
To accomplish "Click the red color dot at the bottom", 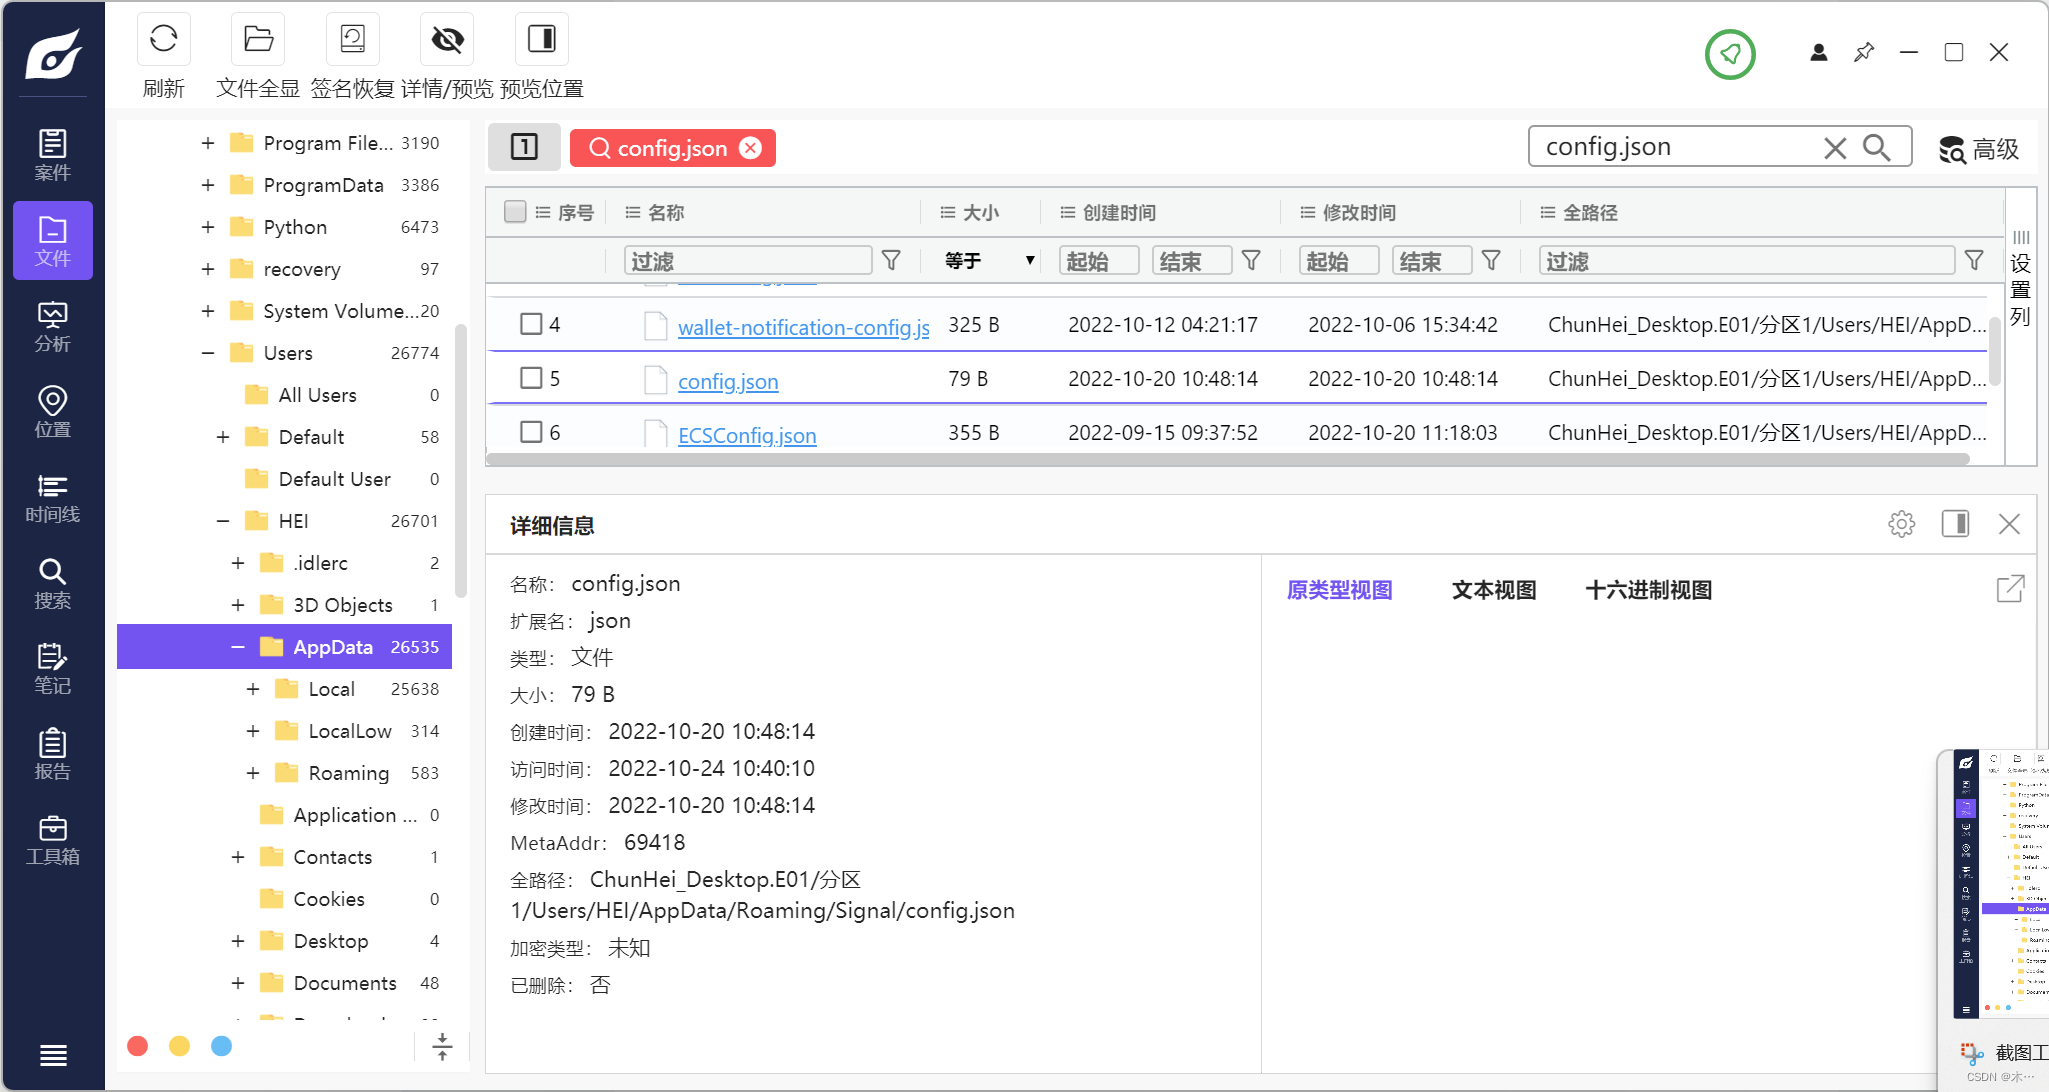I will [x=138, y=1046].
